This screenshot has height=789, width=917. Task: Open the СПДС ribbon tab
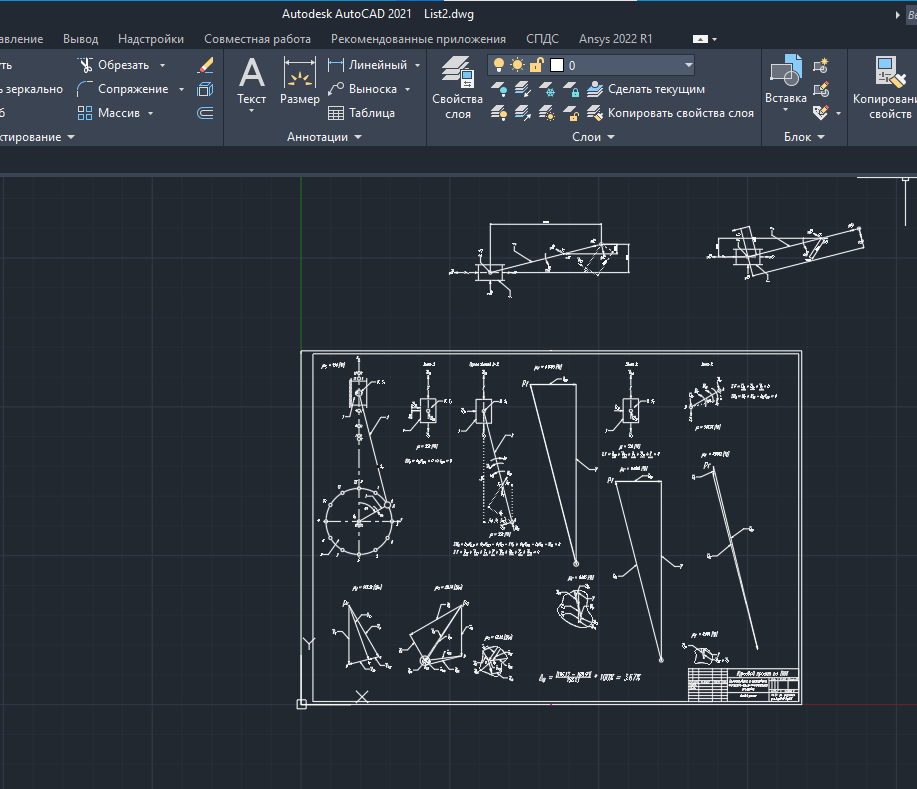543,39
